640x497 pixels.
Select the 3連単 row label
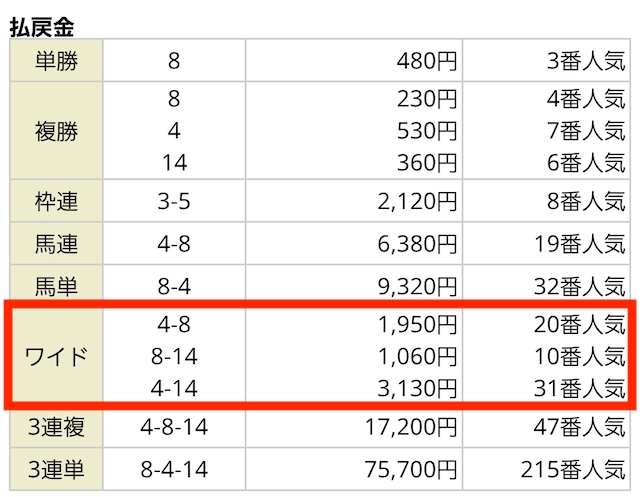56,469
